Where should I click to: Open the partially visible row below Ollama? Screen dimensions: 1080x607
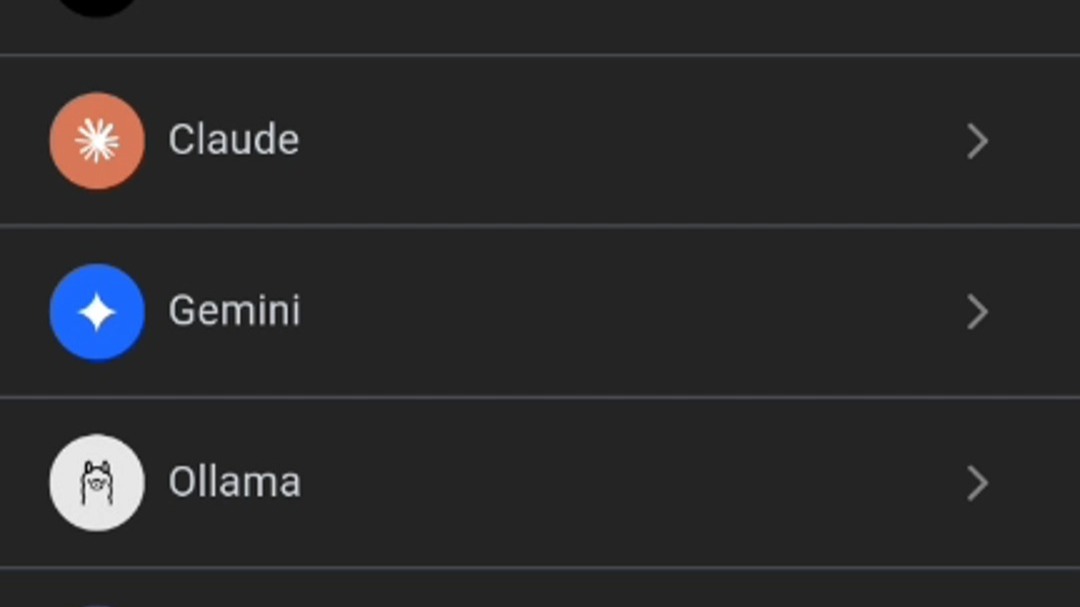click(540, 589)
